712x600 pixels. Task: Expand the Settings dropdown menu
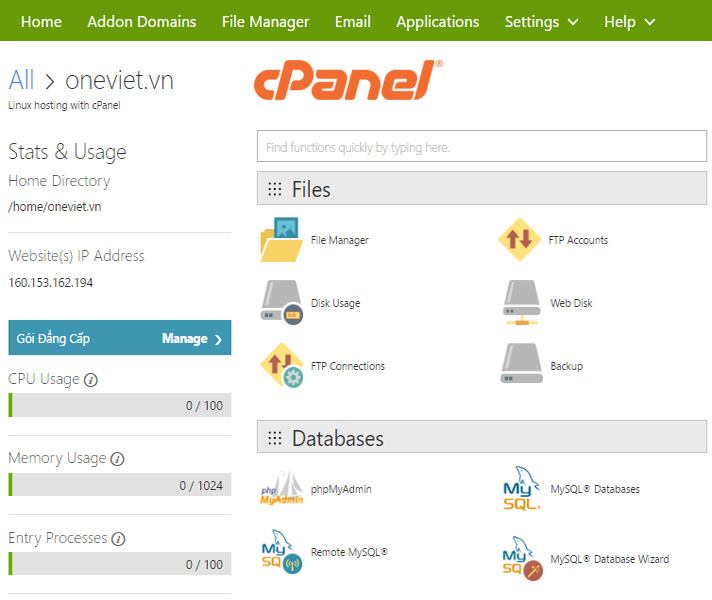(x=541, y=21)
